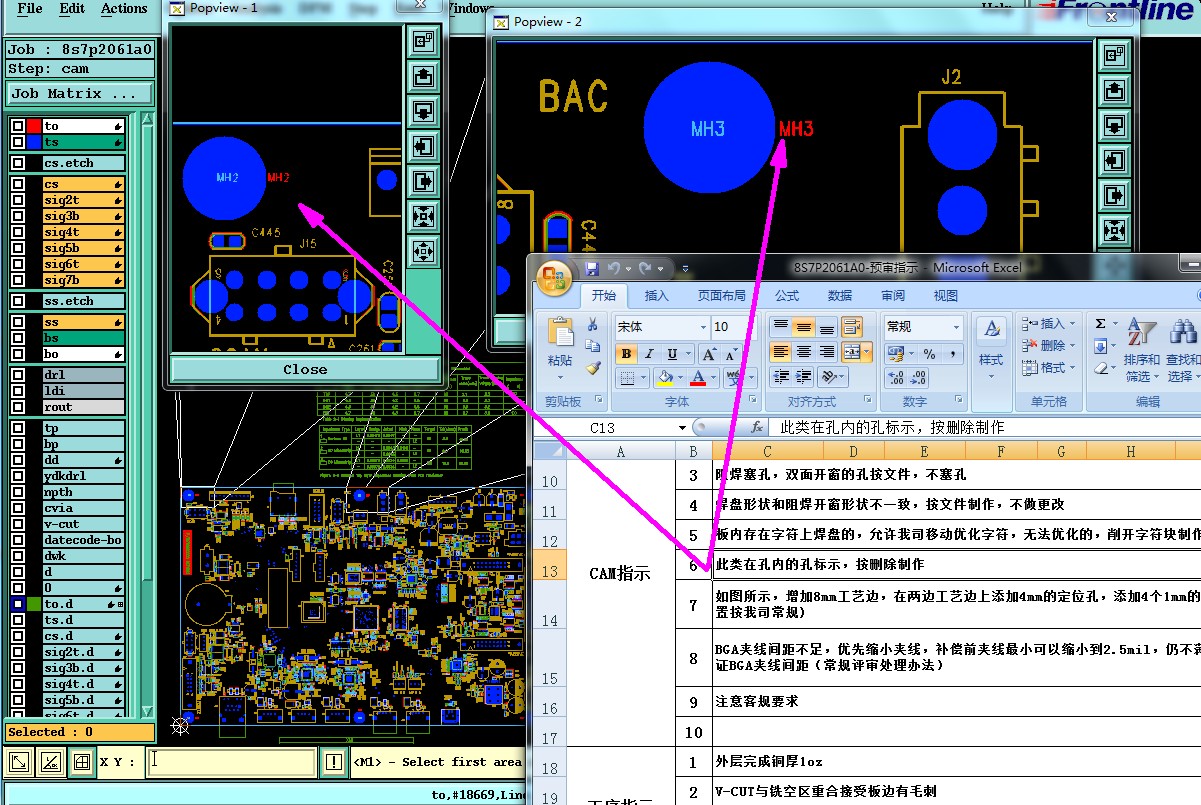Click the Center horizontal alignment icon

(803, 352)
